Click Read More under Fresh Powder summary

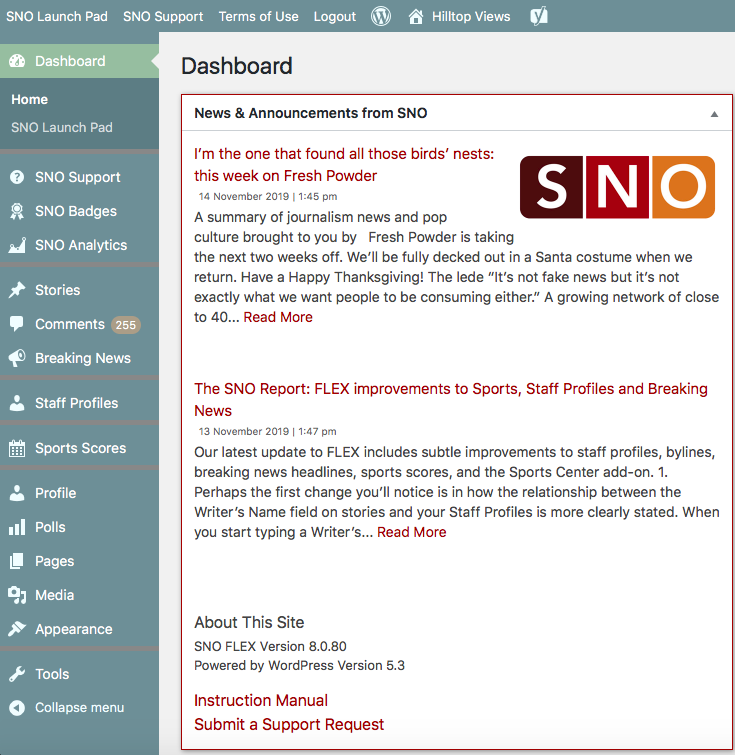coord(278,317)
